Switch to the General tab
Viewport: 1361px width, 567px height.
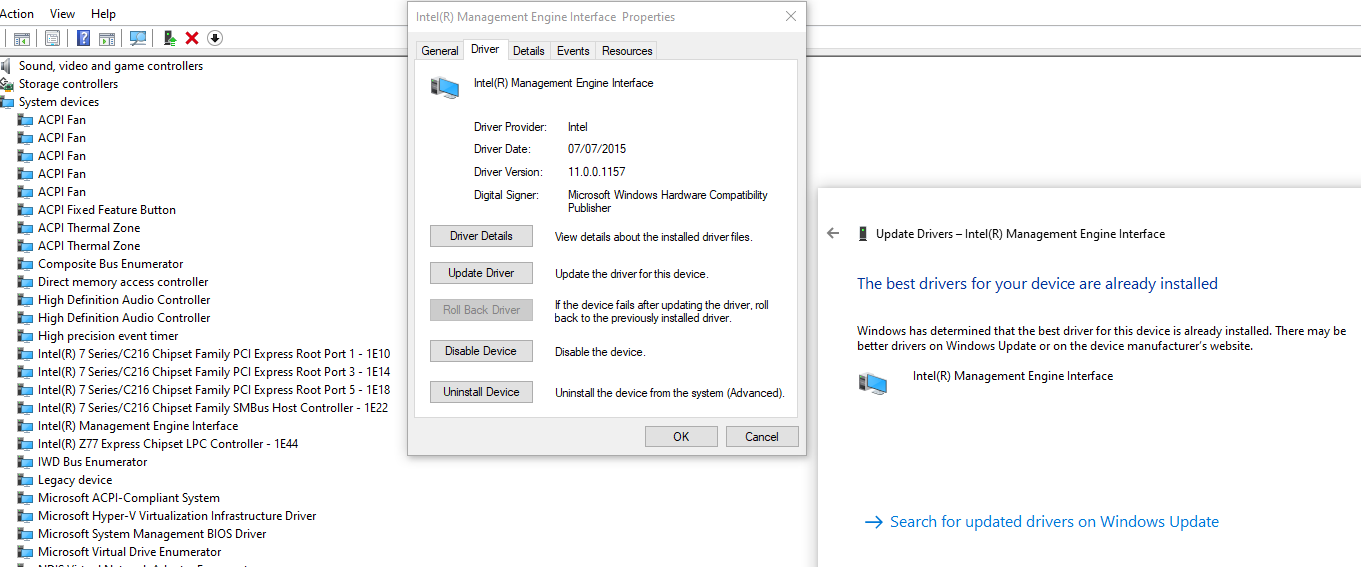[x=440, y=51]
